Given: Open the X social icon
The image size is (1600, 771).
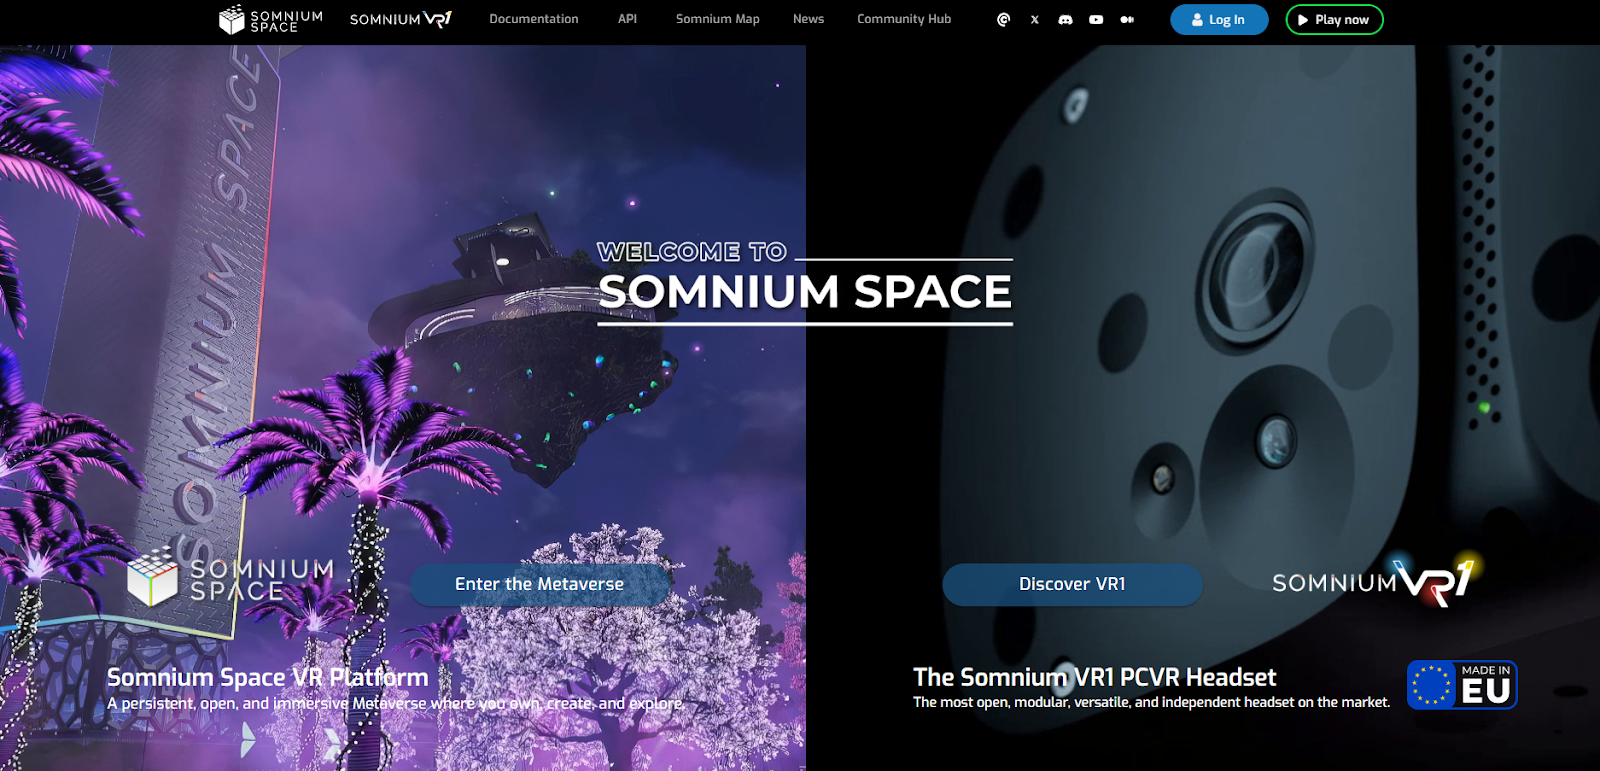Looking at the screenshot, I should point(1035,19).
